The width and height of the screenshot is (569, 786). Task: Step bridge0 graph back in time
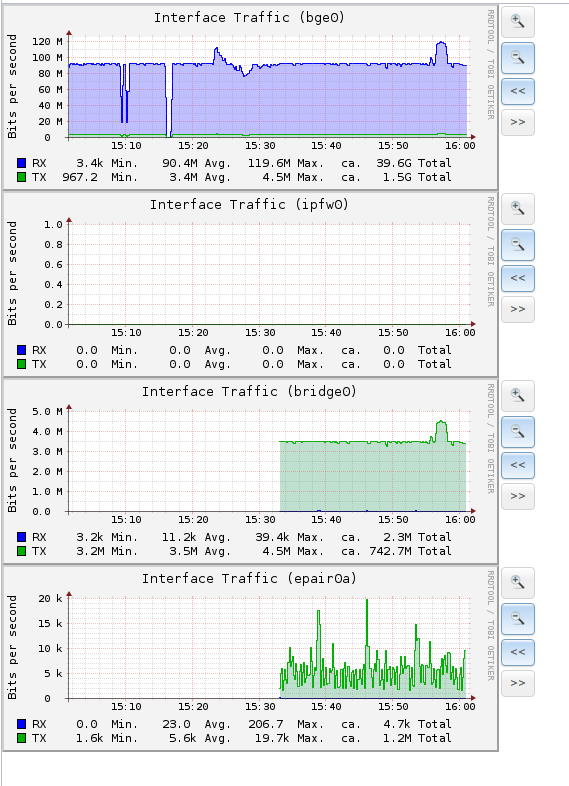(x=518, y=465)
